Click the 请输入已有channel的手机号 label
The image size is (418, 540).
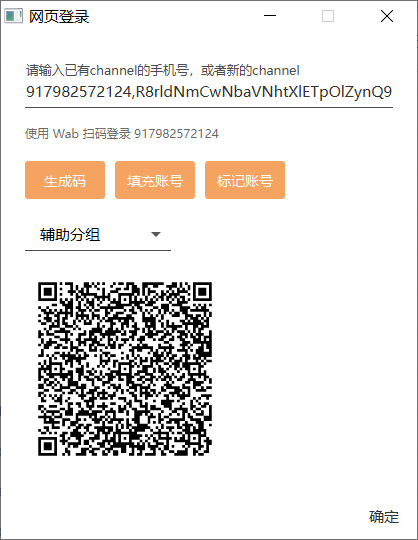[x=163, y=70]
